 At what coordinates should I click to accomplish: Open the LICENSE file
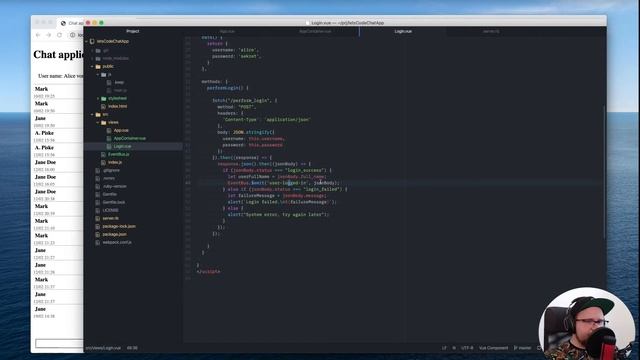[110, 210]
